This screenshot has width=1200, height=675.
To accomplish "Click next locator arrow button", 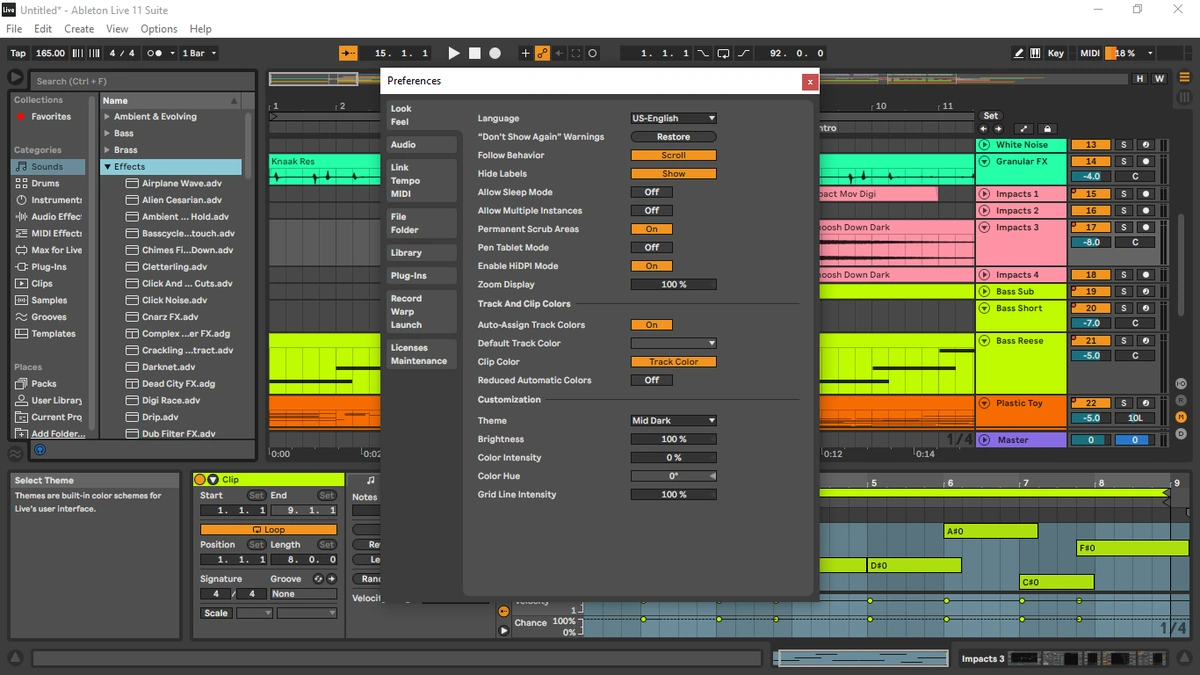I will [998, 129].
